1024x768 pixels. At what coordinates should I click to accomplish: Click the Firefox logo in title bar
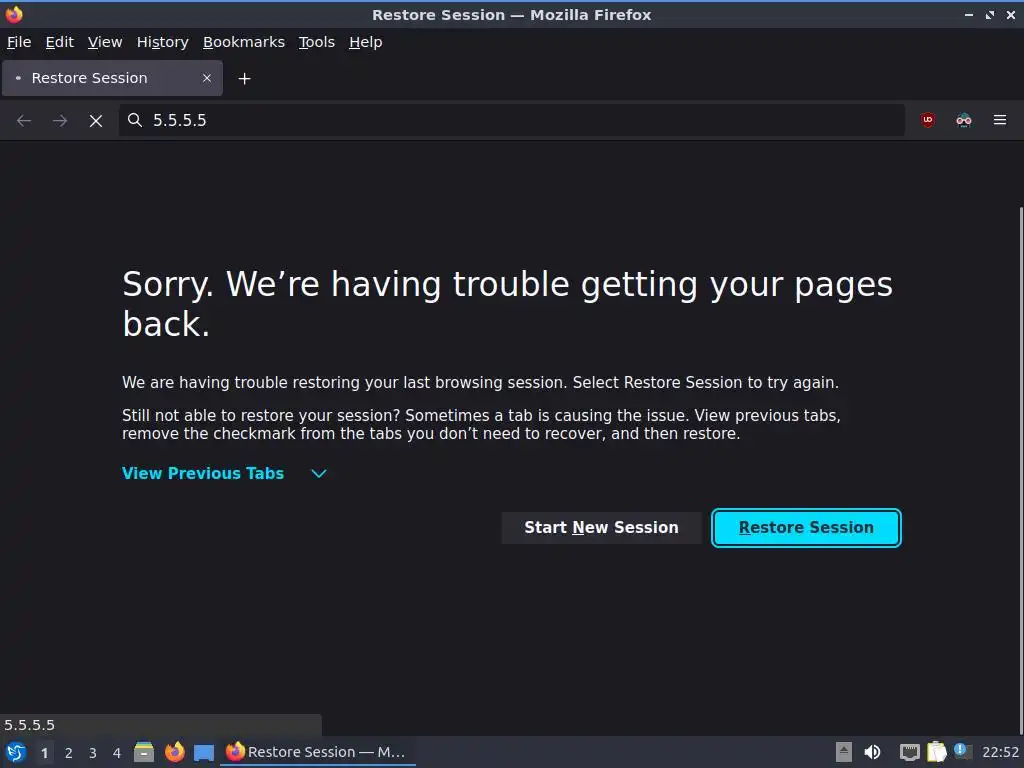click(14, 14)
